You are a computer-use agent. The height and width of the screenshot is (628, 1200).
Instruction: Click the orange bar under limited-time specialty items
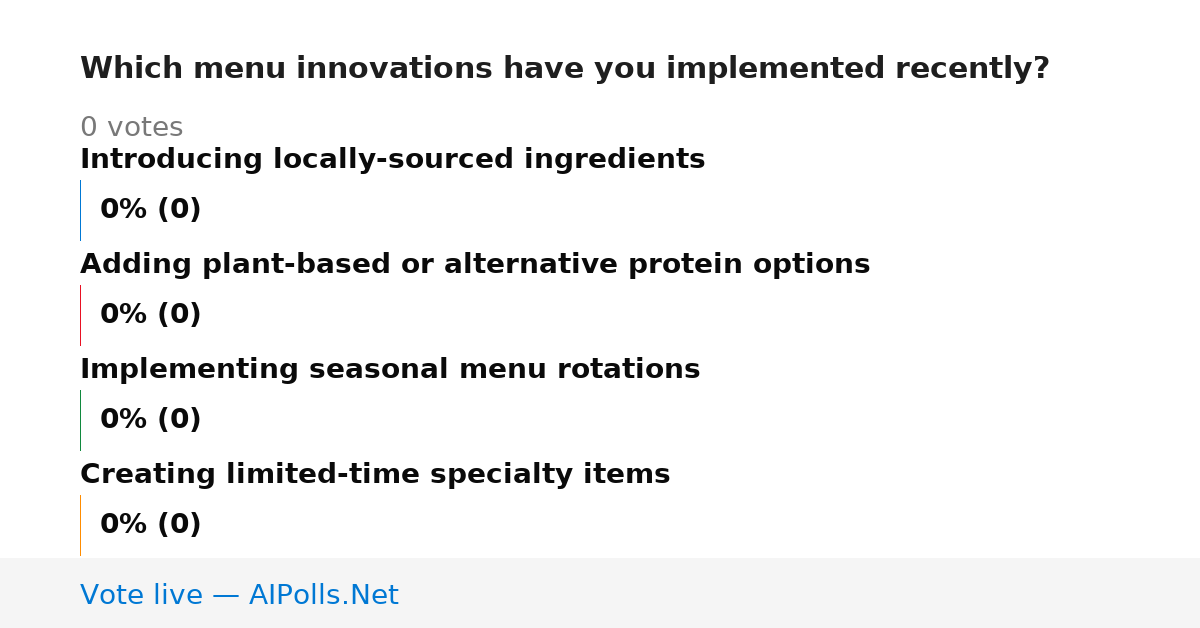pyautogui.click(x=80, y=525)
